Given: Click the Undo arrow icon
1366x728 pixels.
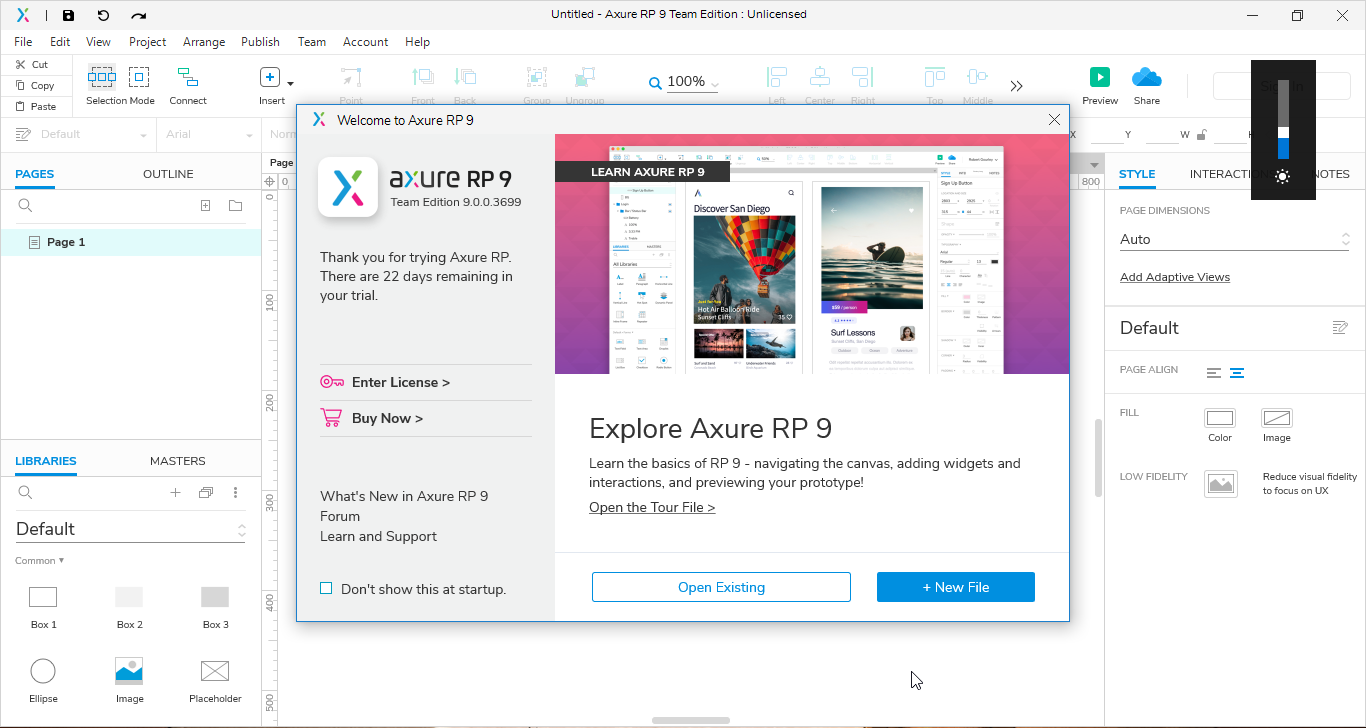Looking at the screenshot, I should point(103,15).
